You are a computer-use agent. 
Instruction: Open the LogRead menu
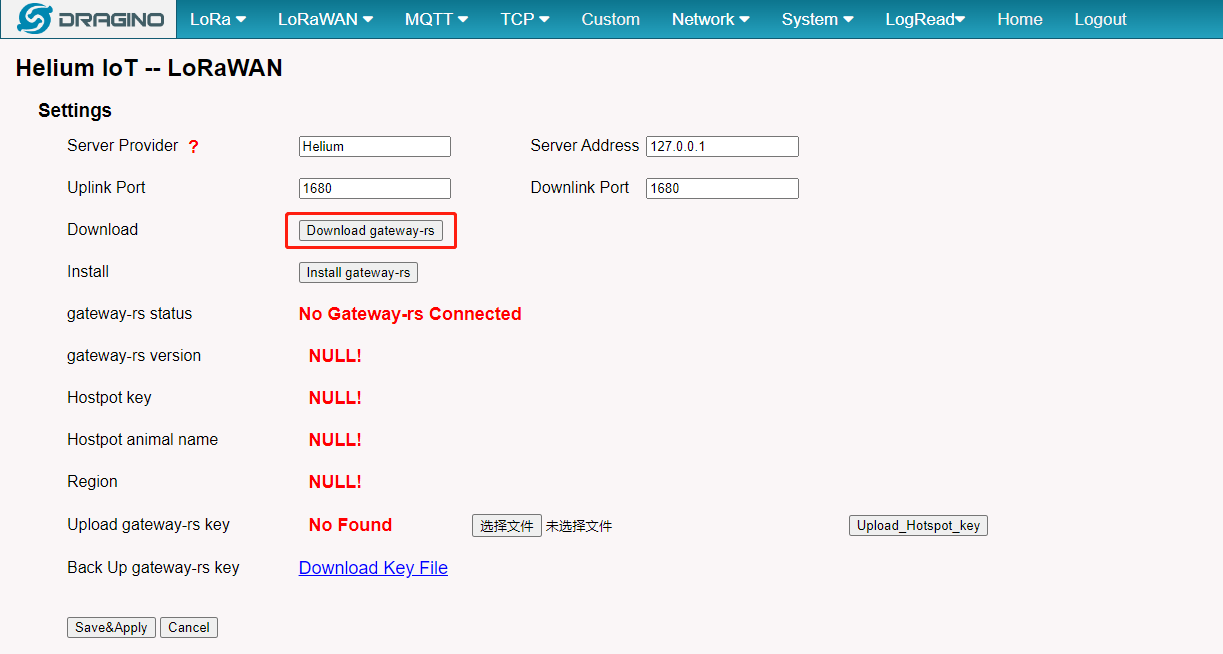coord(925,19)
